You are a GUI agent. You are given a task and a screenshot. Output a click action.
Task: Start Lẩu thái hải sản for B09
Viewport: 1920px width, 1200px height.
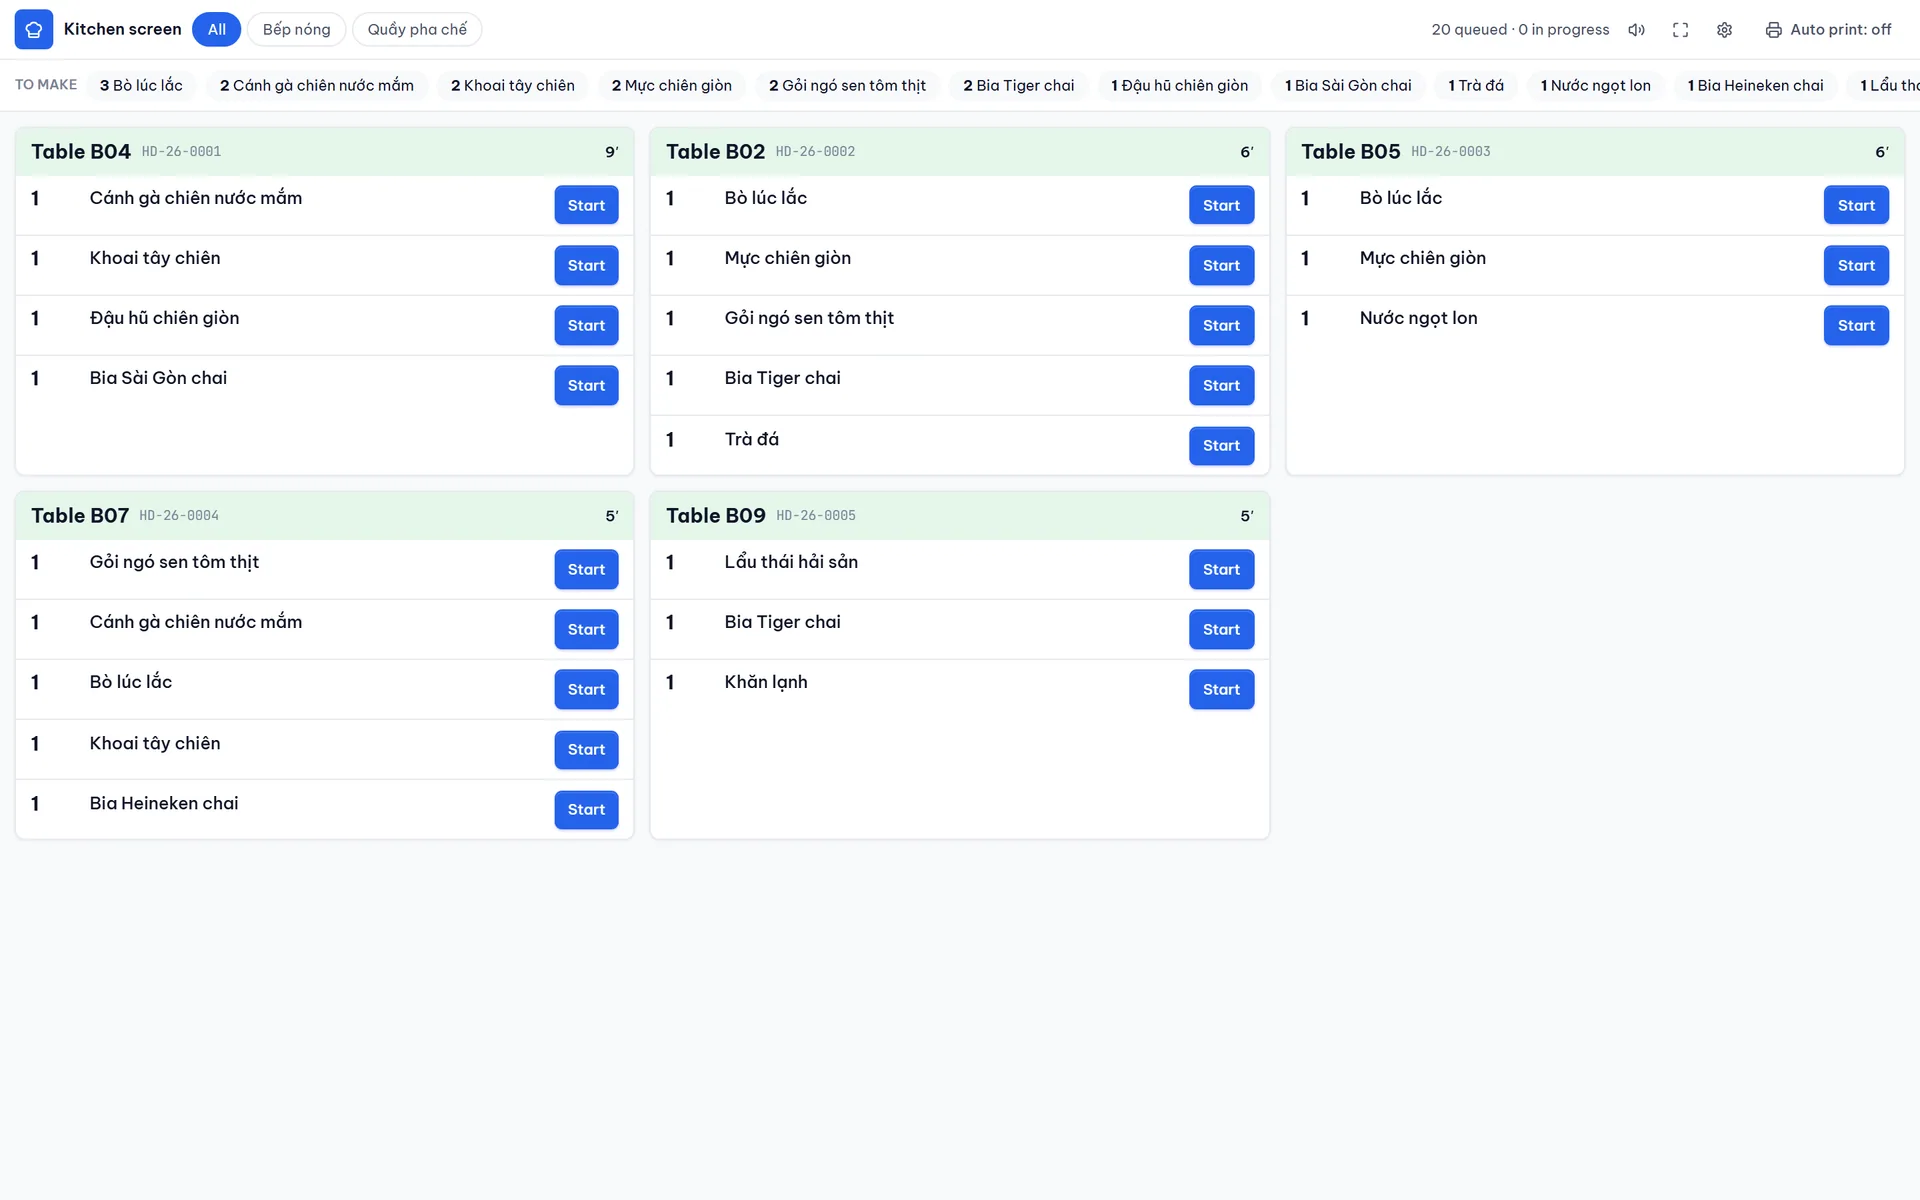[1221, 569]
